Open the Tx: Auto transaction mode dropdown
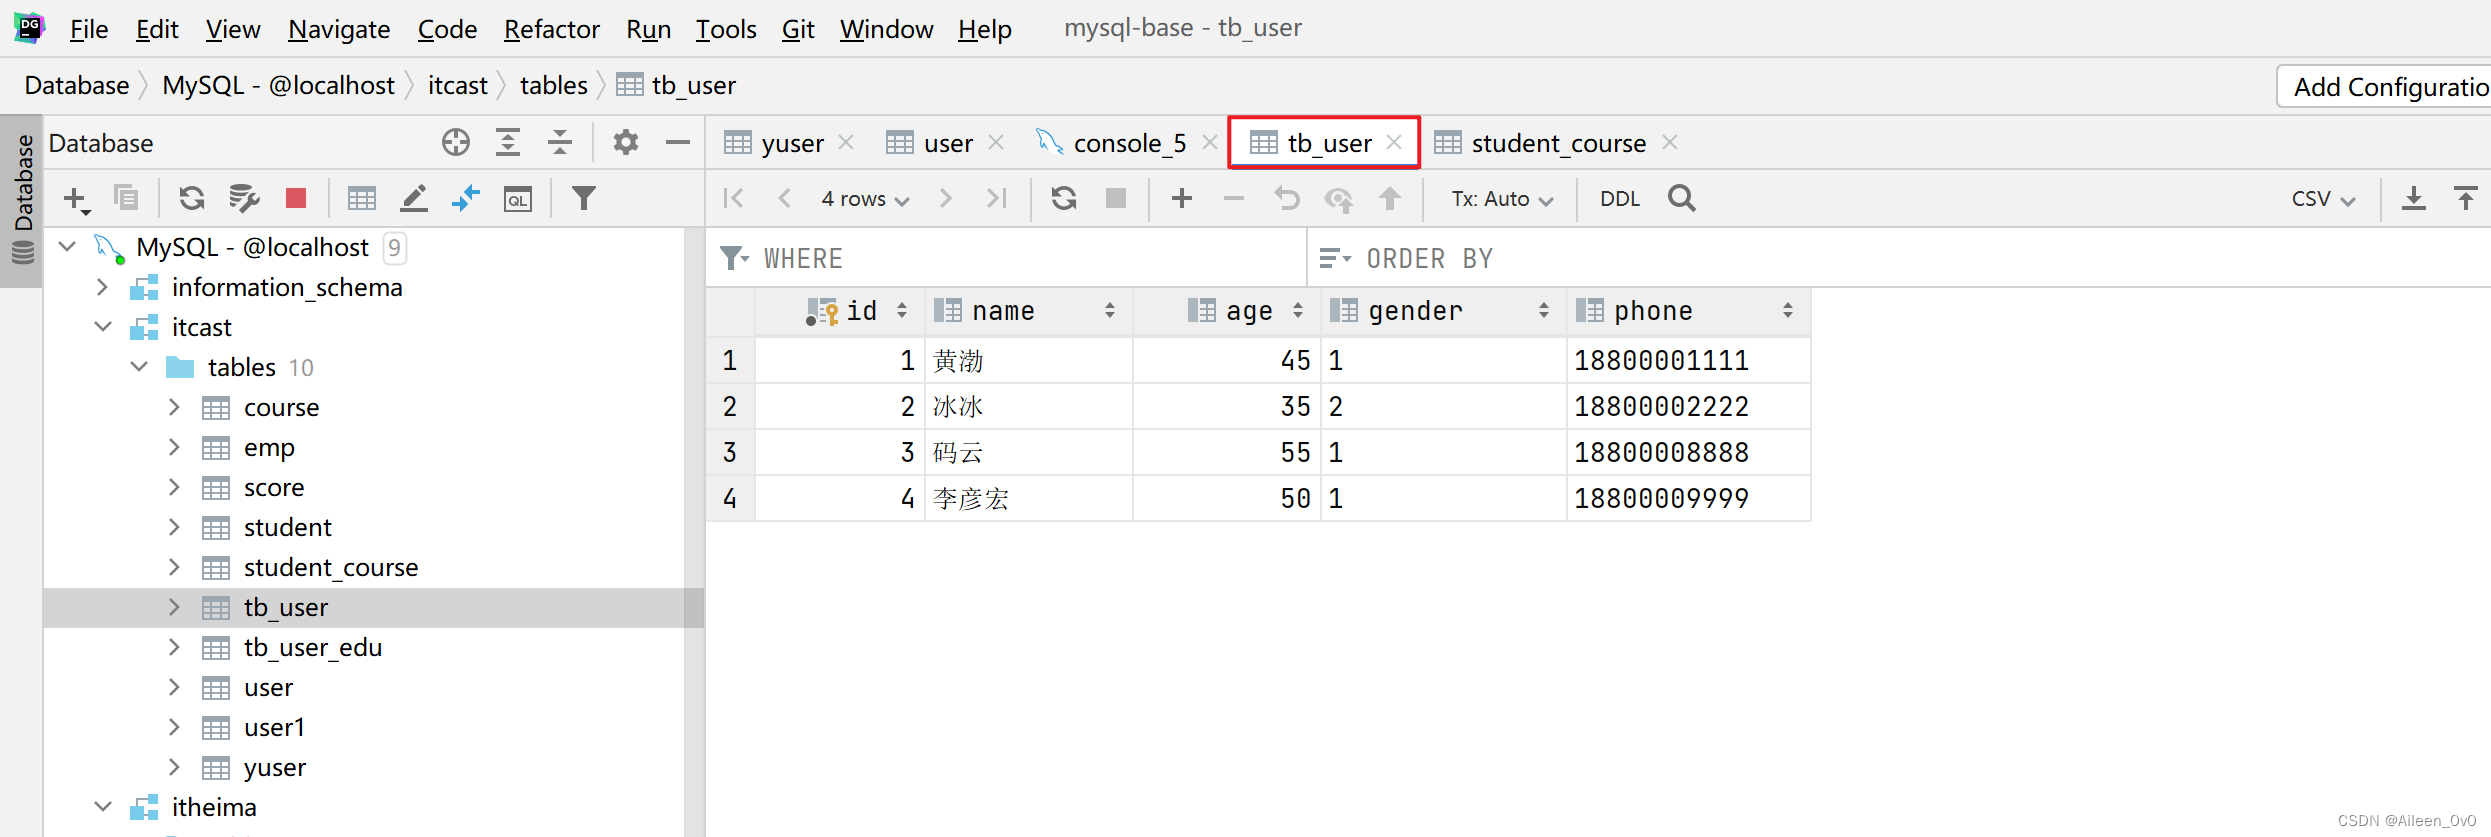 (x=1502, y=199)
